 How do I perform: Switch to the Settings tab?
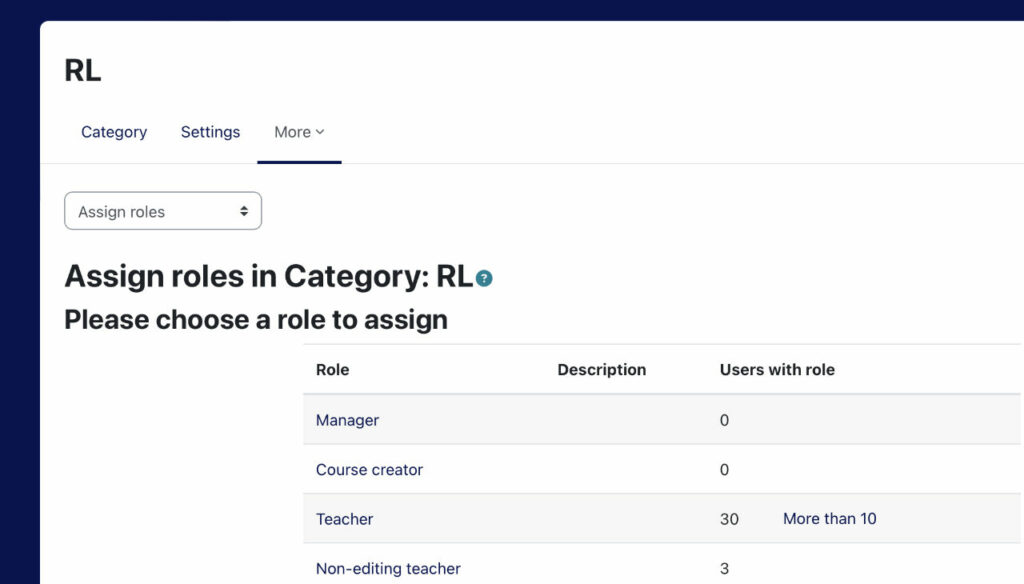(210, 131)
